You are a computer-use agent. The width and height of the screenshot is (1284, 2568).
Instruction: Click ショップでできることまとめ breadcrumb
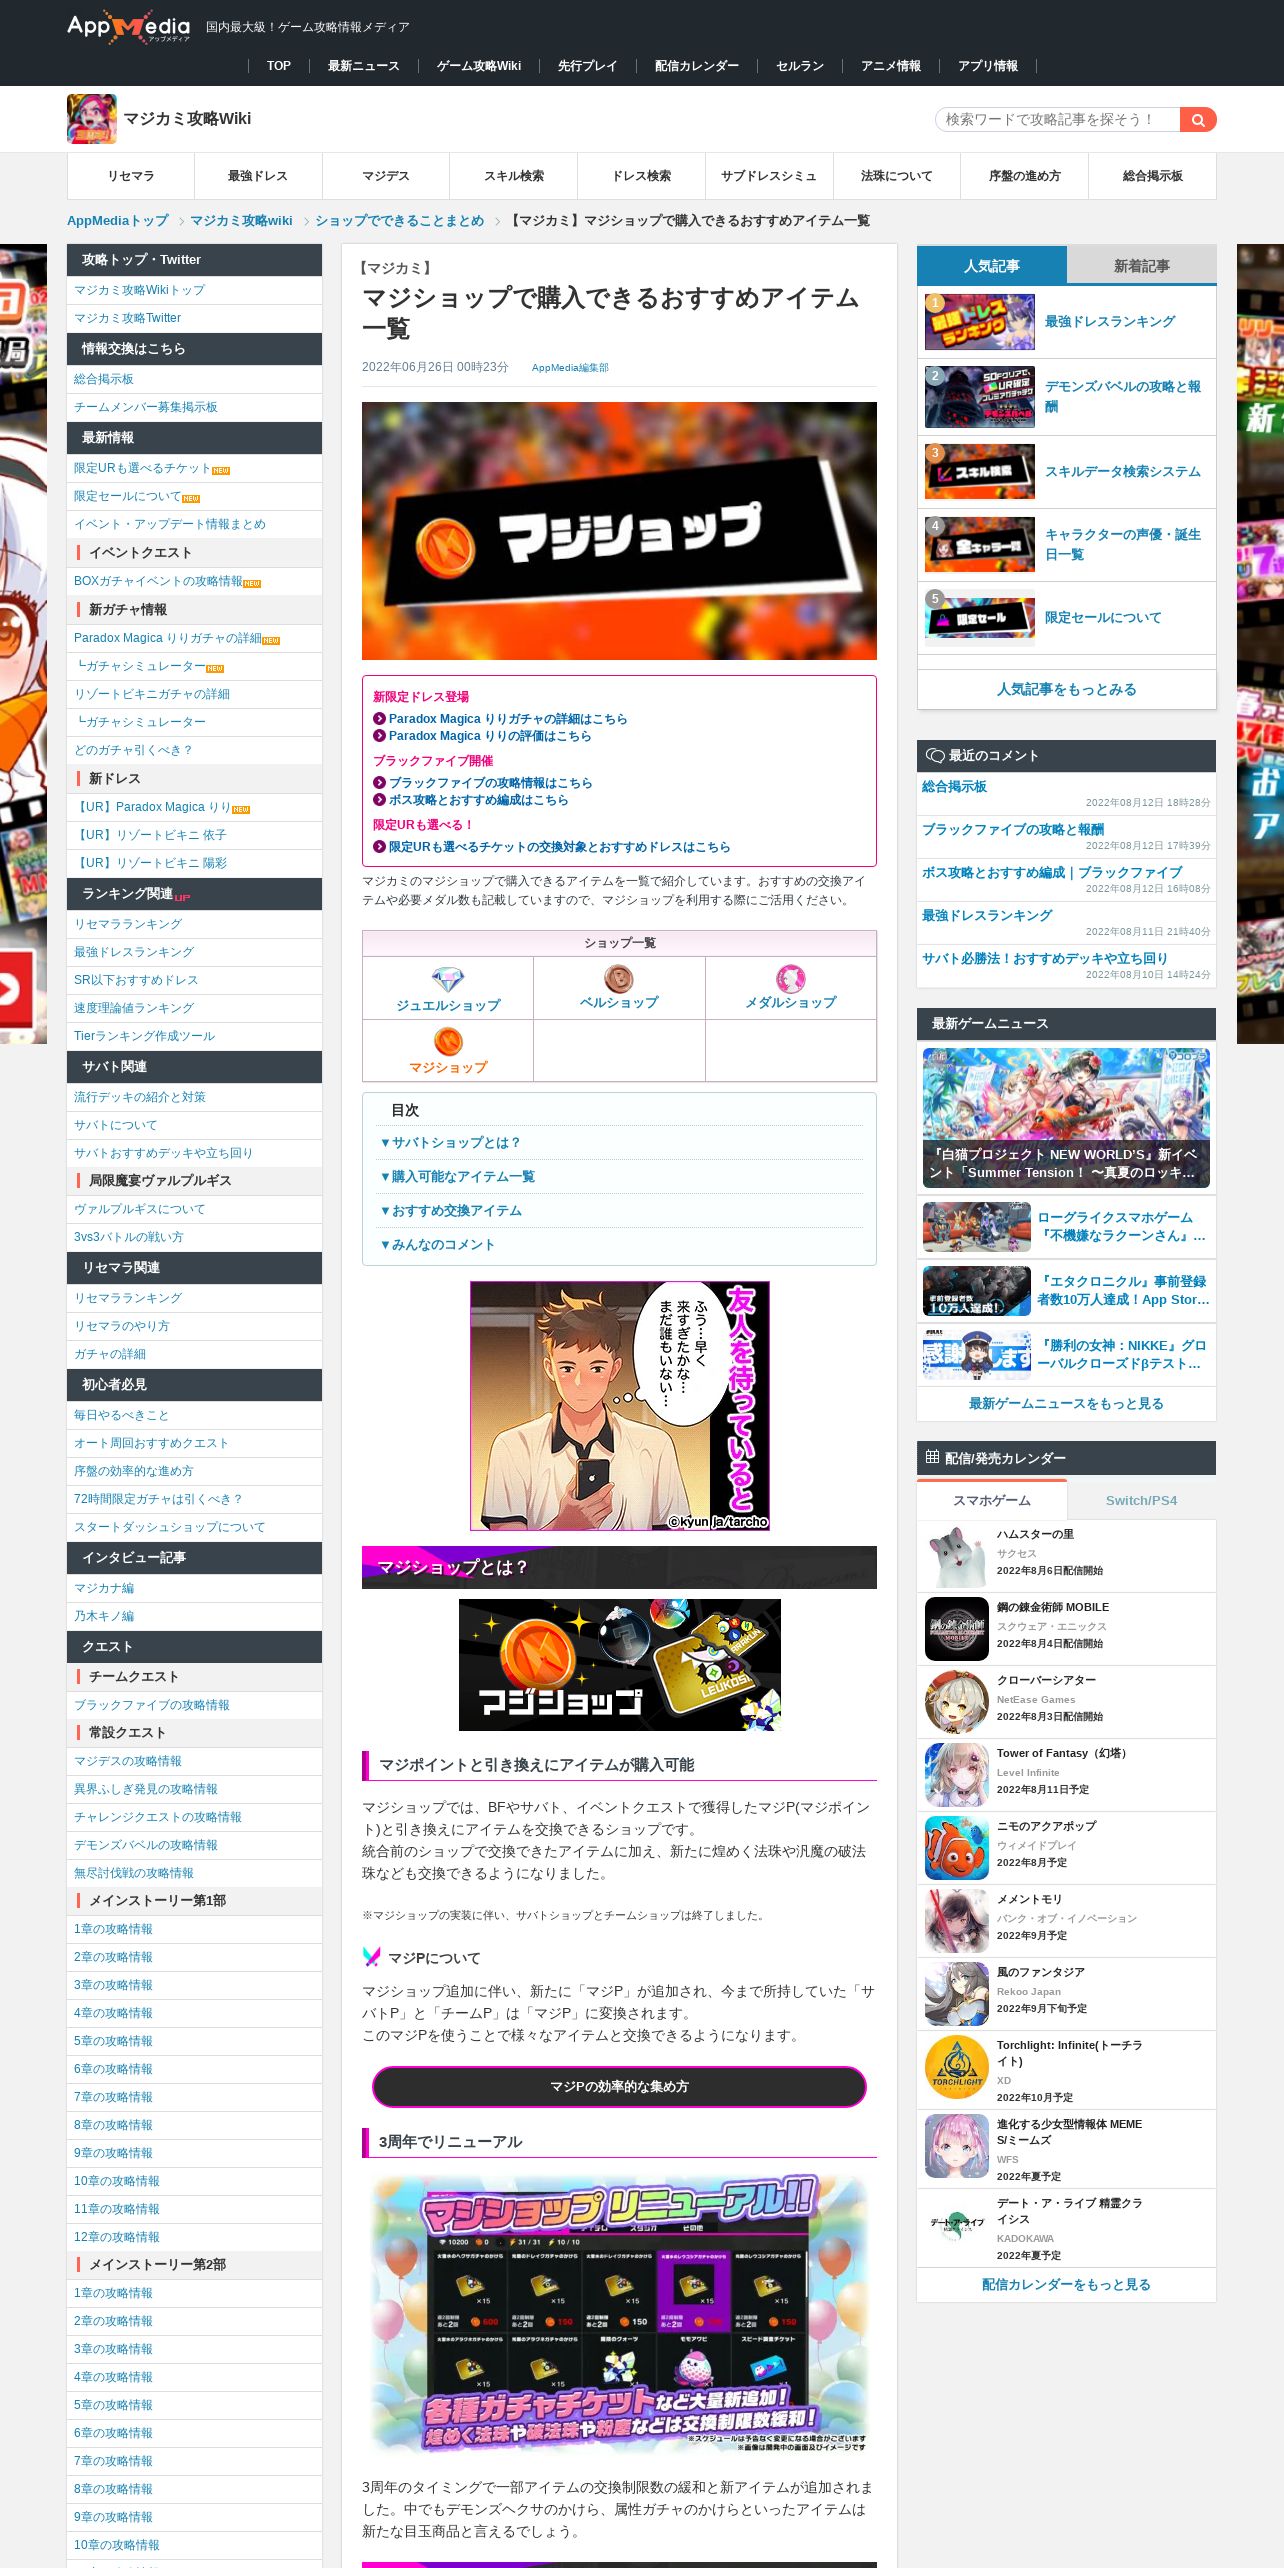point(400,220)
